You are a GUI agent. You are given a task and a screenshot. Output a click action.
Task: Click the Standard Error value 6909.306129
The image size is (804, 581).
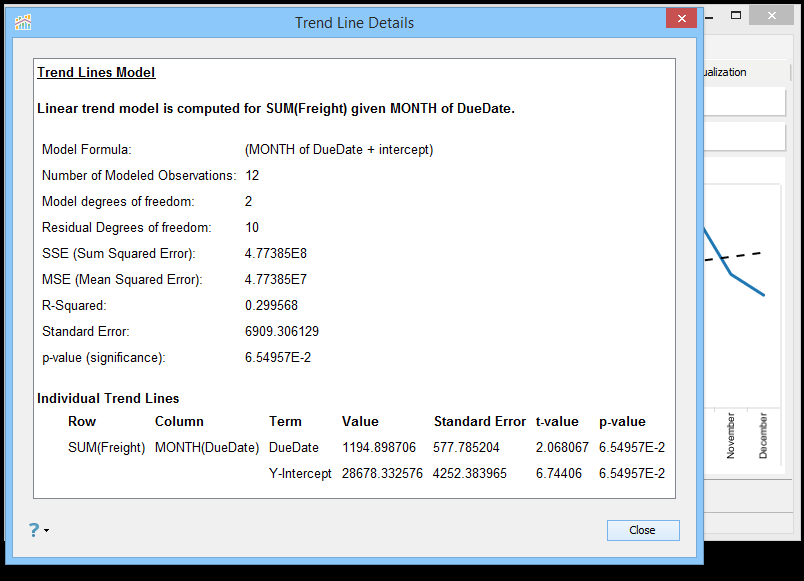282,332
